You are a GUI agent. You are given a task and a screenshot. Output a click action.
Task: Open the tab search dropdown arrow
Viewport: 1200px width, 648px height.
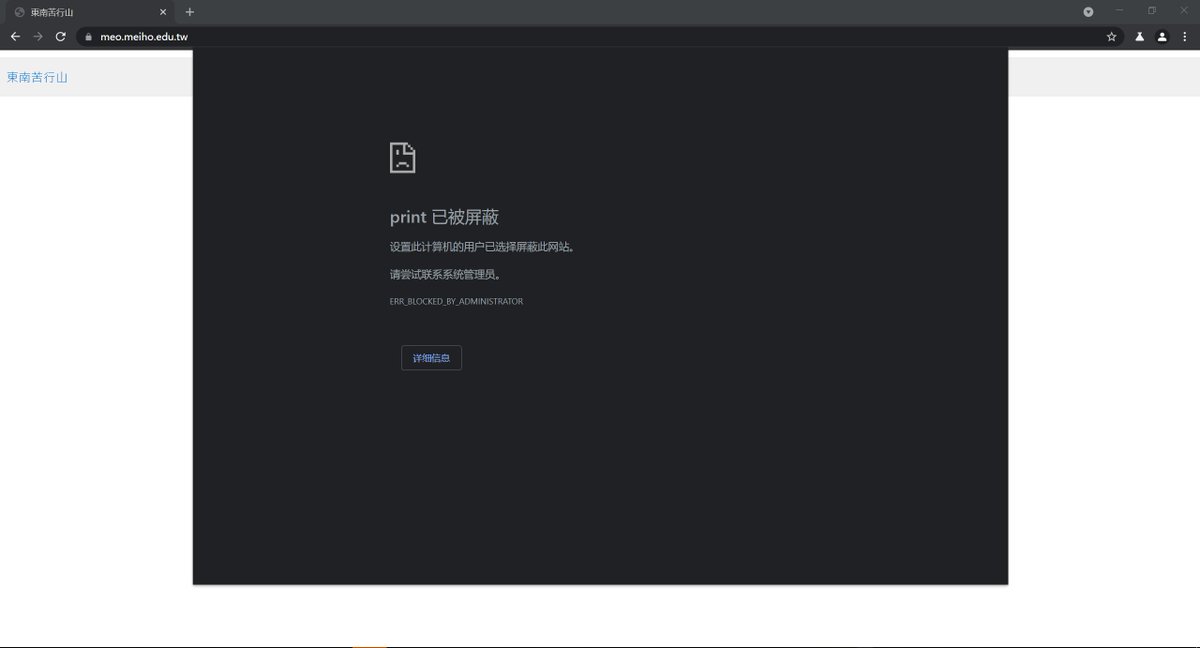click(1088, 12)
